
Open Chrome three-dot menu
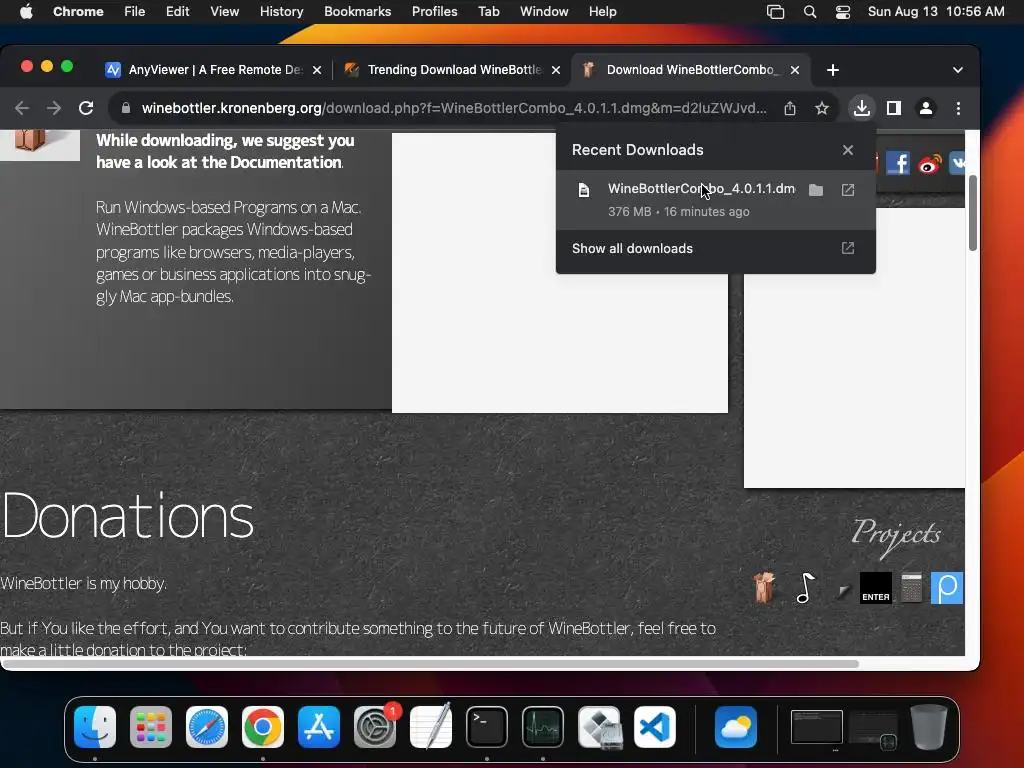coord(958,108)
